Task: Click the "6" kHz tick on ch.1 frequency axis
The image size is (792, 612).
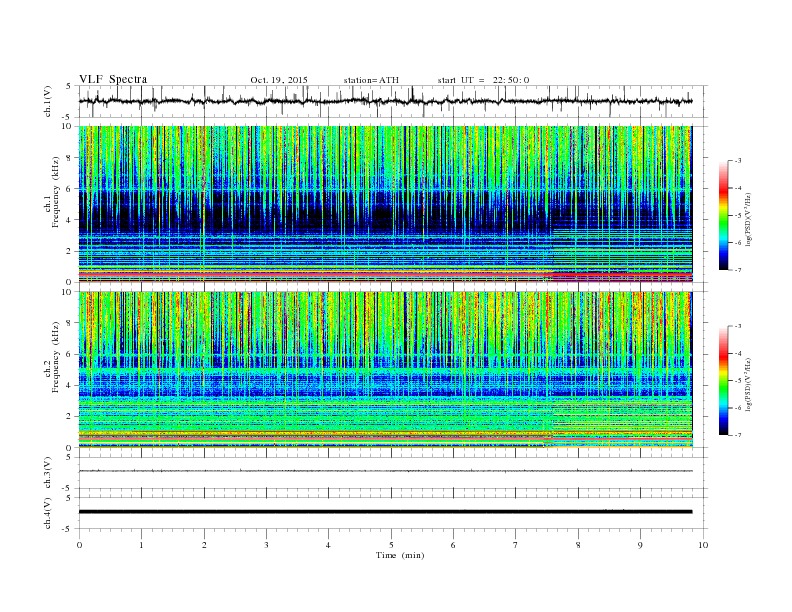Action: click(69, 189)
